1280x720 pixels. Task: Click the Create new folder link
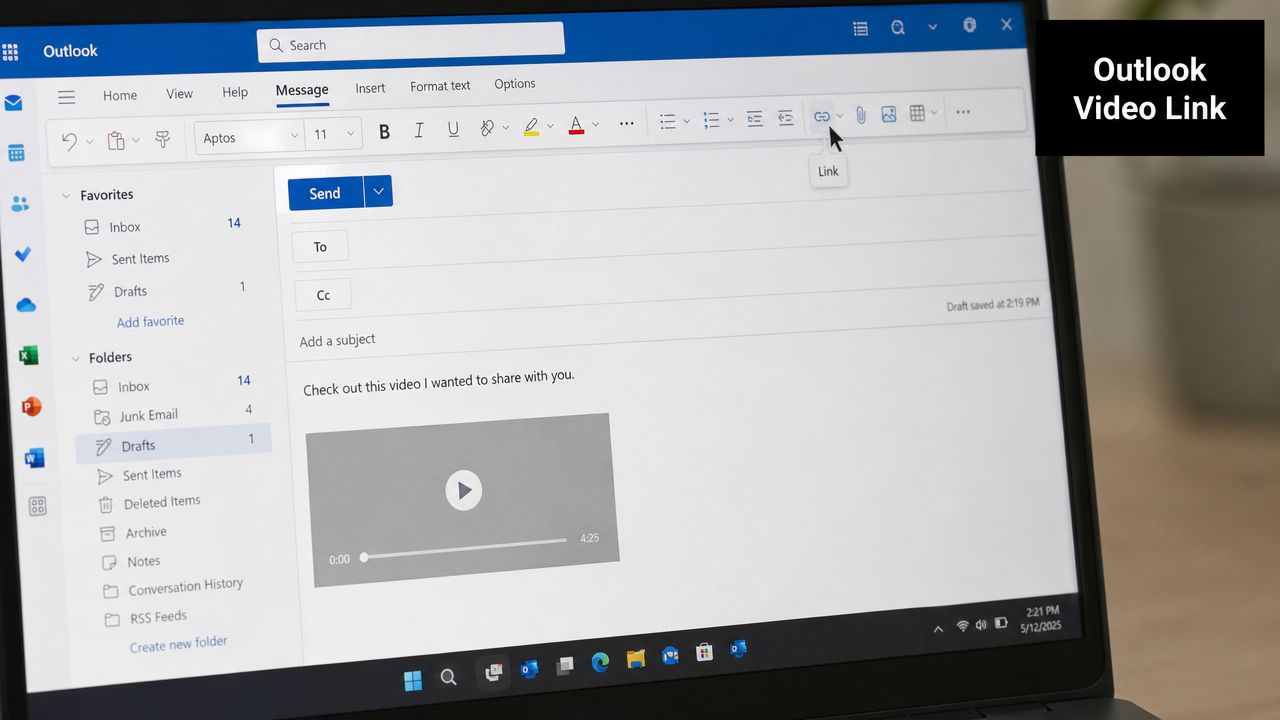(179, 644)
